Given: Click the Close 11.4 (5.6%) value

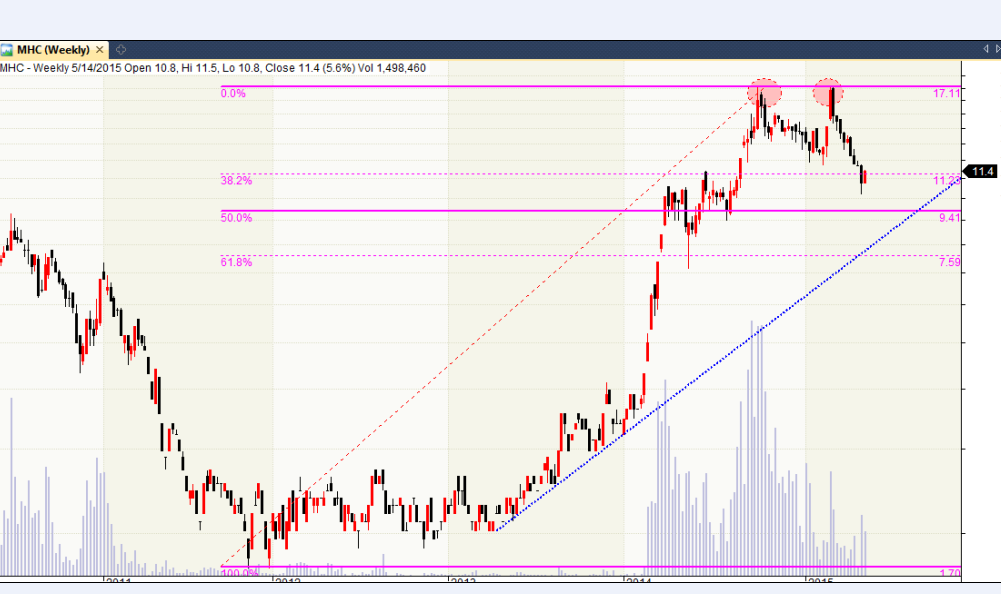Looking at the screenshot, I should [310, 68].
